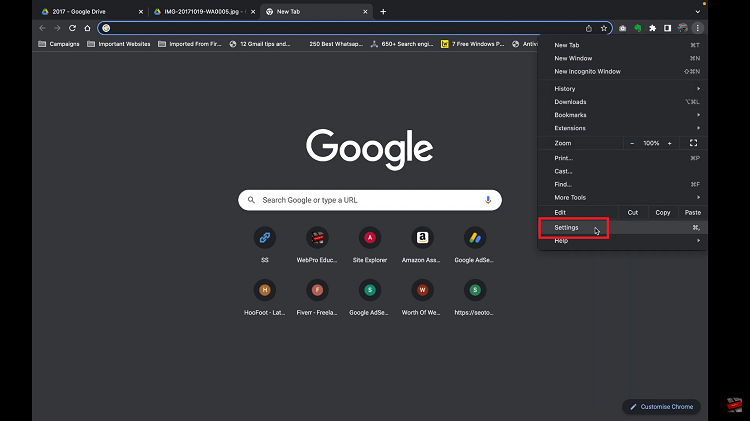
Task: Expand the Bookmarks submenu
Action: (622, 115)
